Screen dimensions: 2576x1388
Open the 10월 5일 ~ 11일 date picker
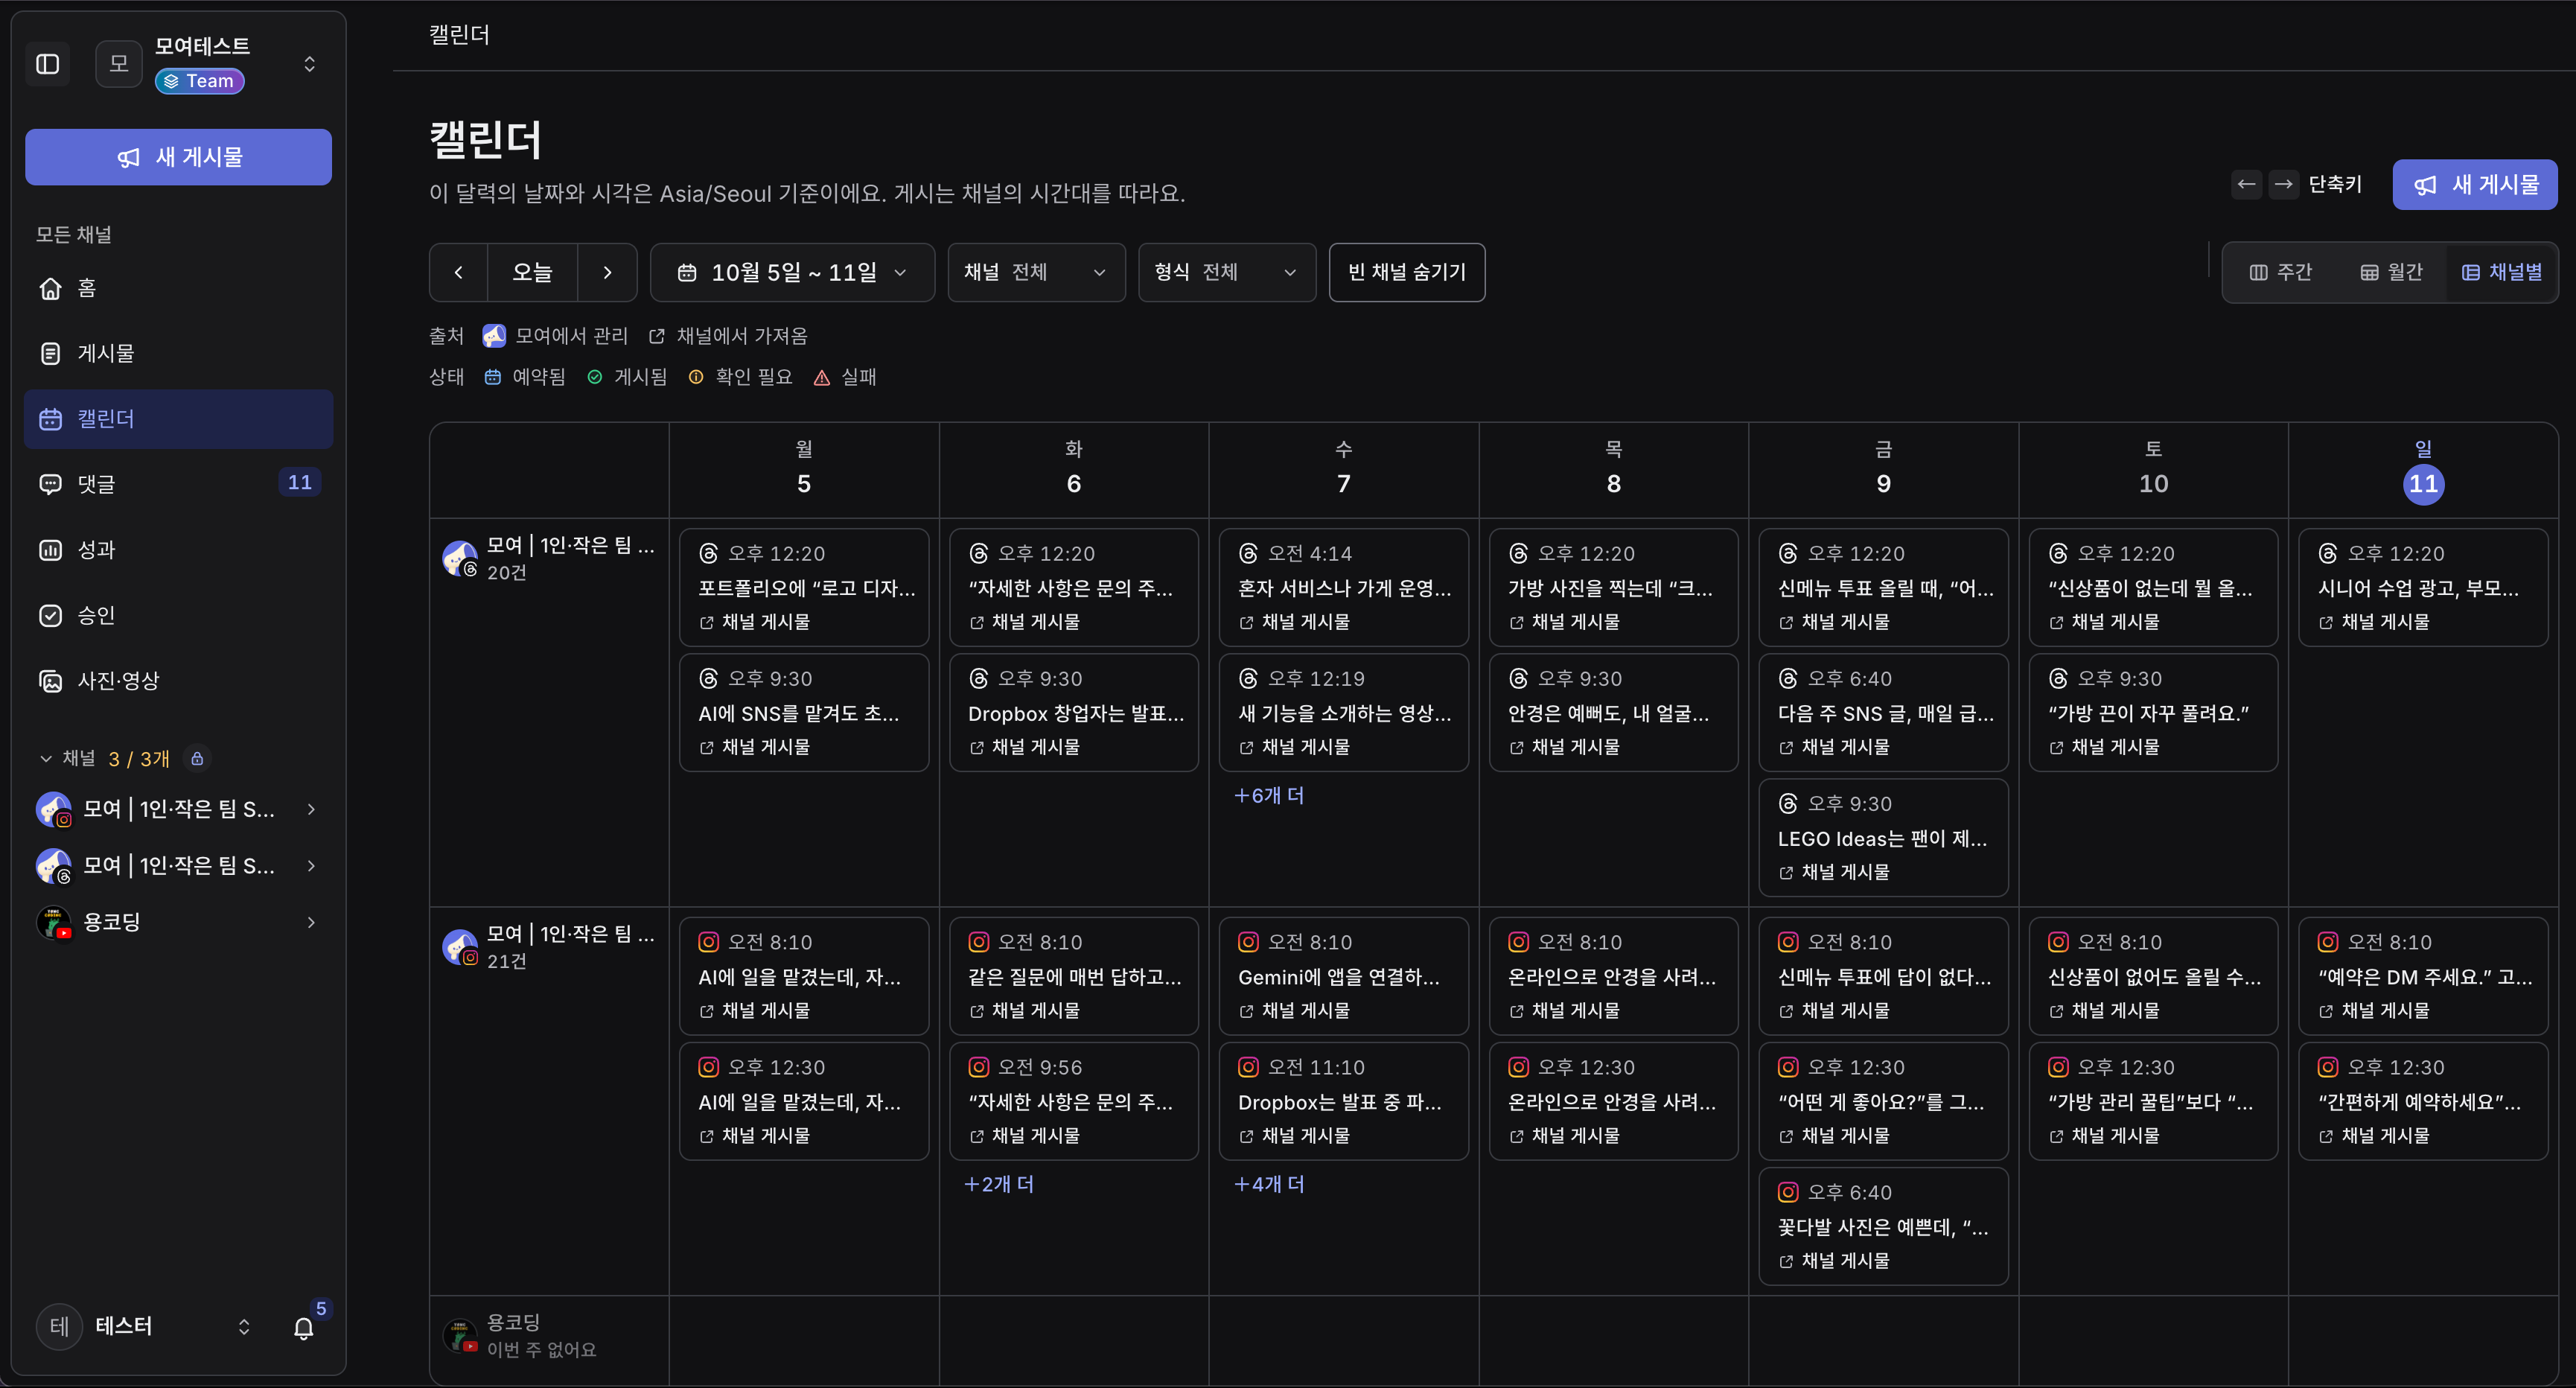pyautogui.click(x=792, y=272)
